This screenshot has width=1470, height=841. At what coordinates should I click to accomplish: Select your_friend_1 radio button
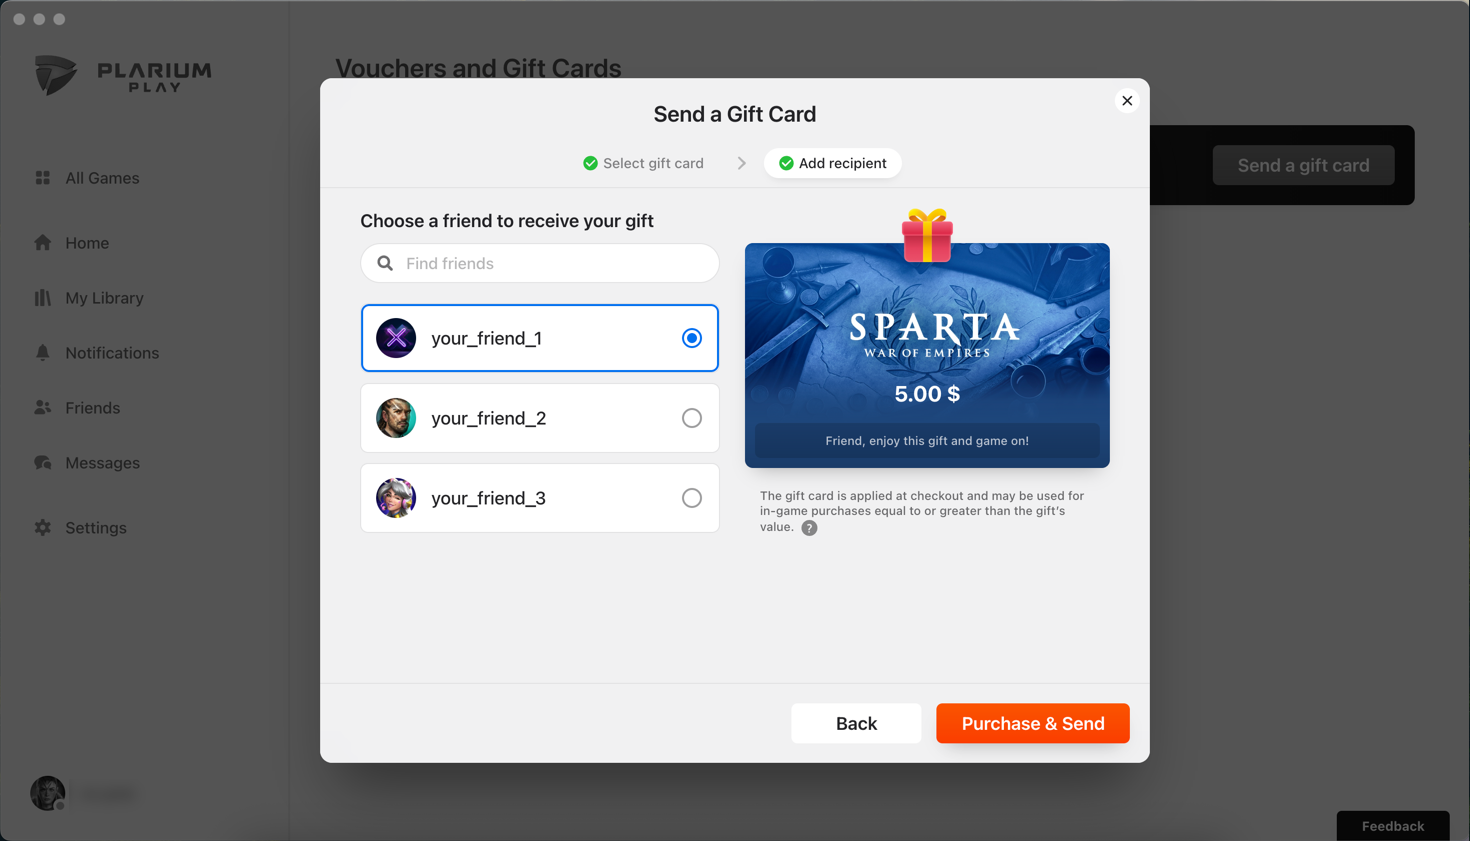coord(692,338)
